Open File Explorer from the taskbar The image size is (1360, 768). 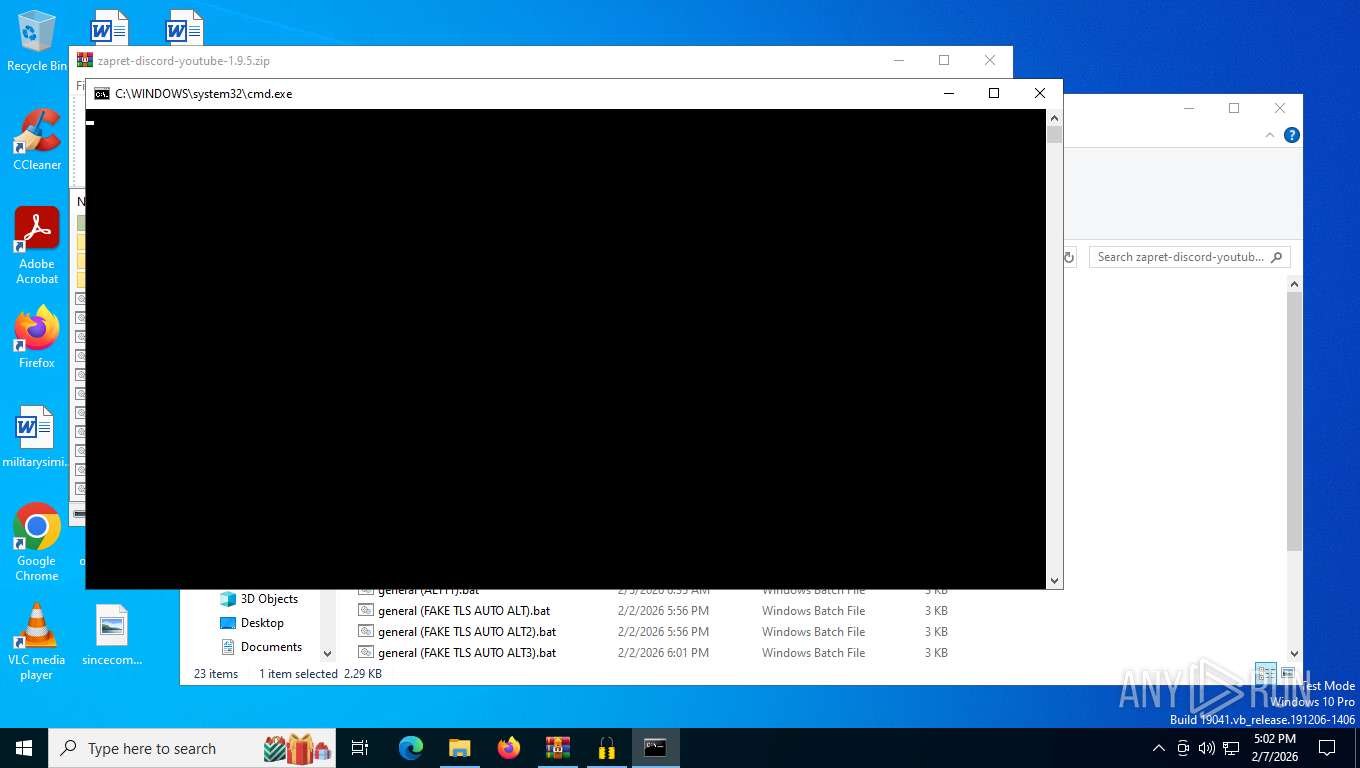(460, 748)
